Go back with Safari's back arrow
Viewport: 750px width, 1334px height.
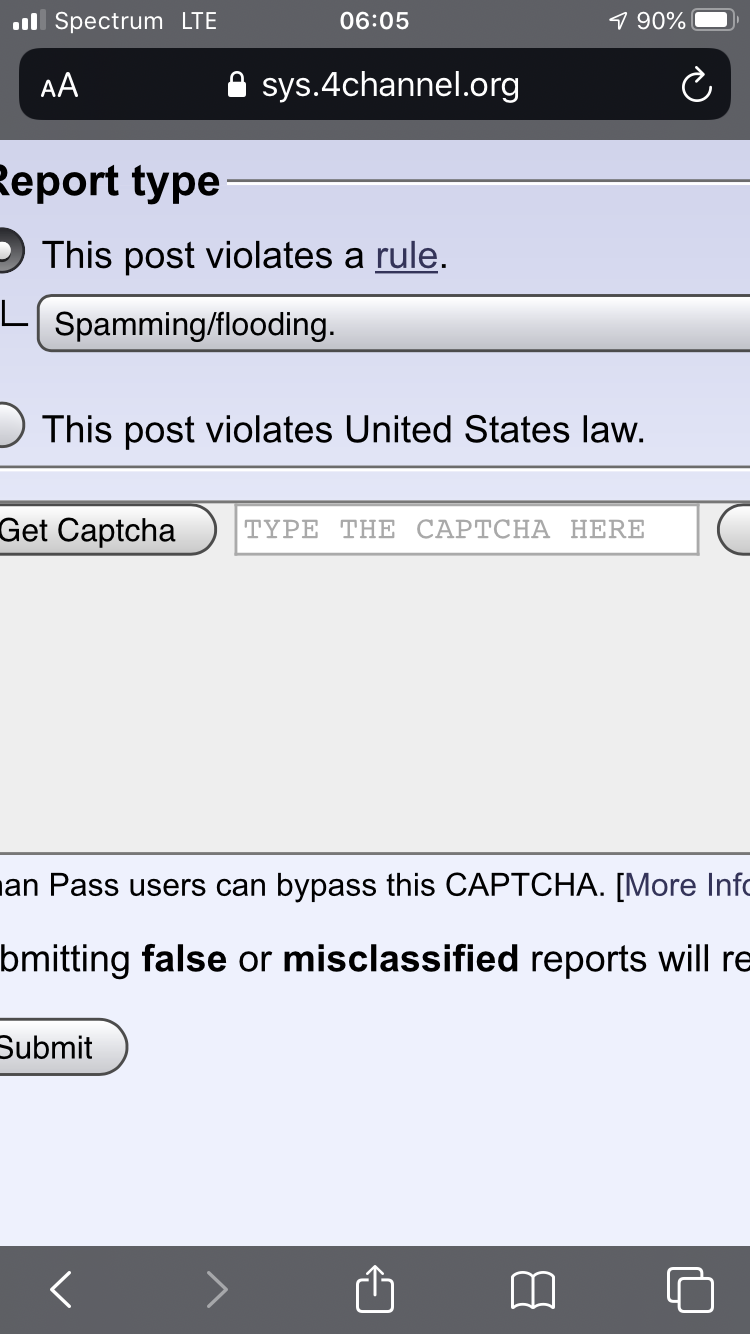tap(61, 1289)
